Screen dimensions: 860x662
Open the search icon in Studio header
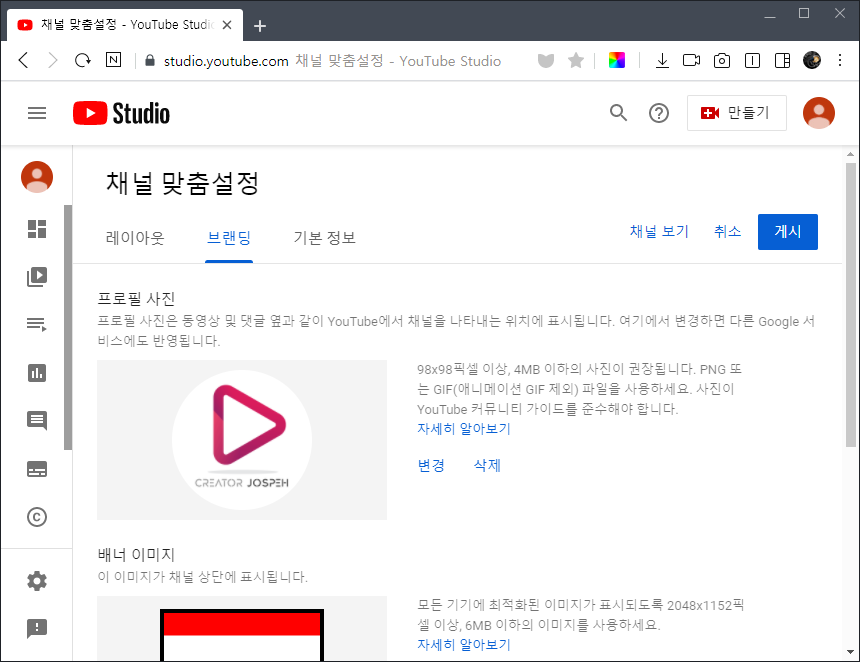click(x=618, y=113)
